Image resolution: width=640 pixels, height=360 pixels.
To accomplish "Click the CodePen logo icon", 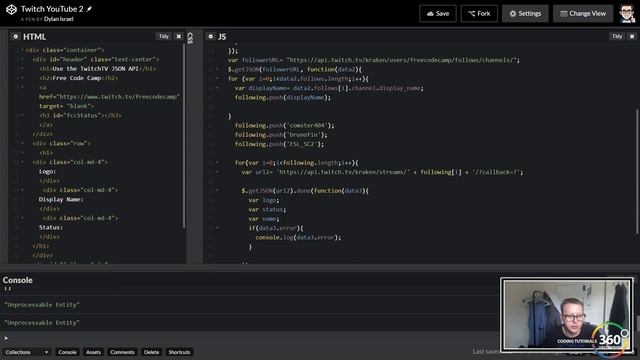I will [11, 9].
